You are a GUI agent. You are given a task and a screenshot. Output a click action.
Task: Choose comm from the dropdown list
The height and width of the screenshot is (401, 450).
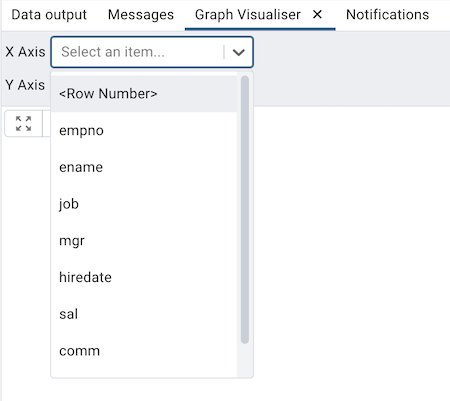tap(144, 351)
